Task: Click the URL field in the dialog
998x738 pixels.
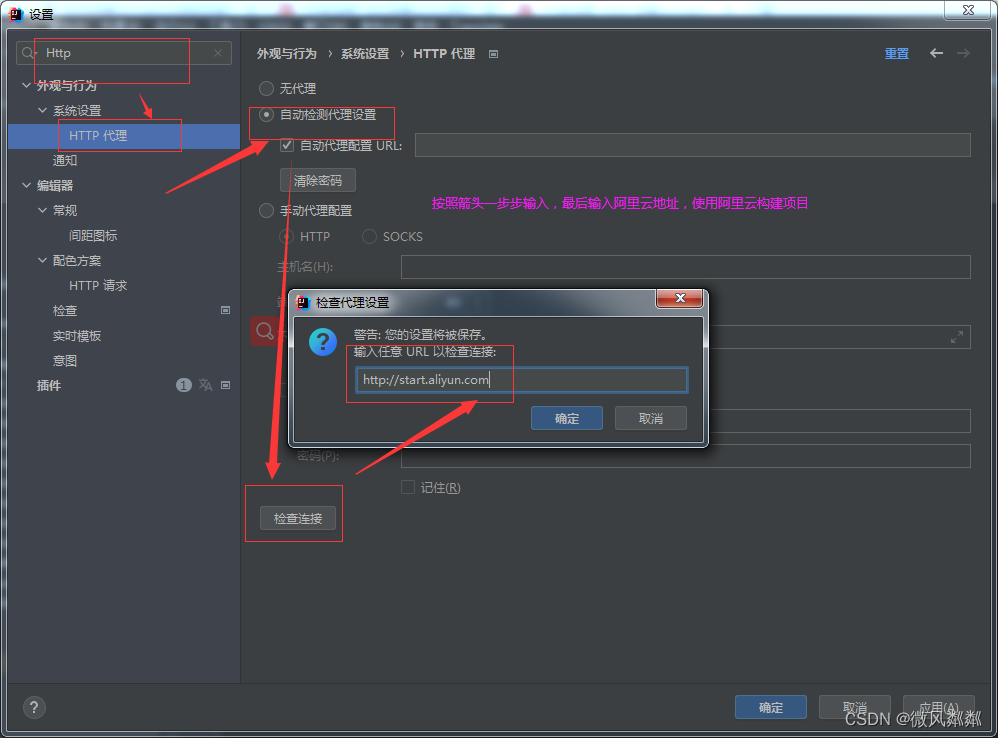Action: point(521,380)
